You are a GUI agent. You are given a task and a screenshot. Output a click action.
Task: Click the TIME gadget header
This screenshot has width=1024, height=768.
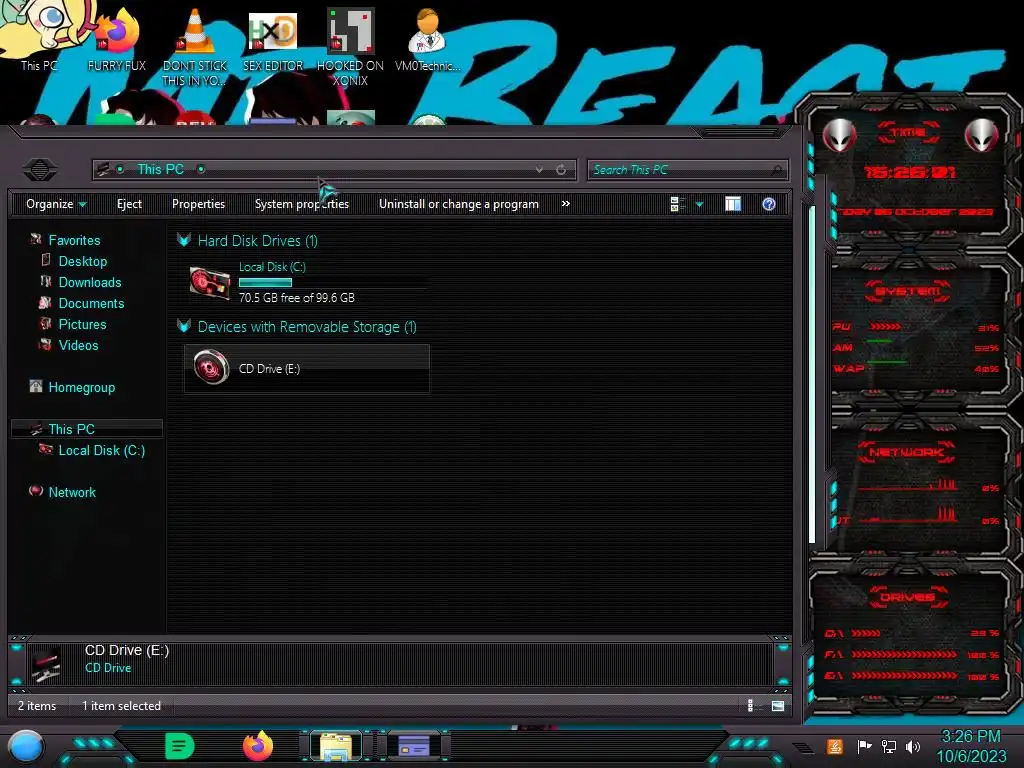908,132
